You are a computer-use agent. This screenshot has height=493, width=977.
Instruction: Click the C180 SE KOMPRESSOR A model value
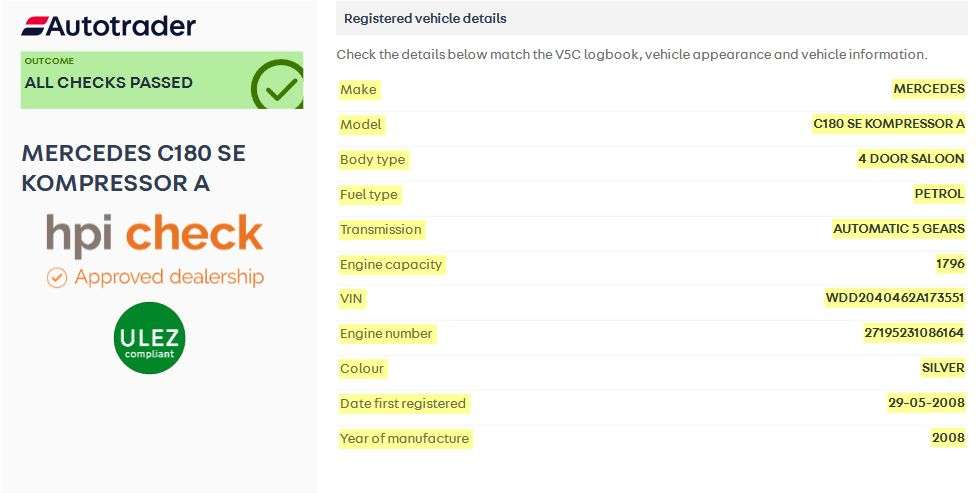(889, 123)
